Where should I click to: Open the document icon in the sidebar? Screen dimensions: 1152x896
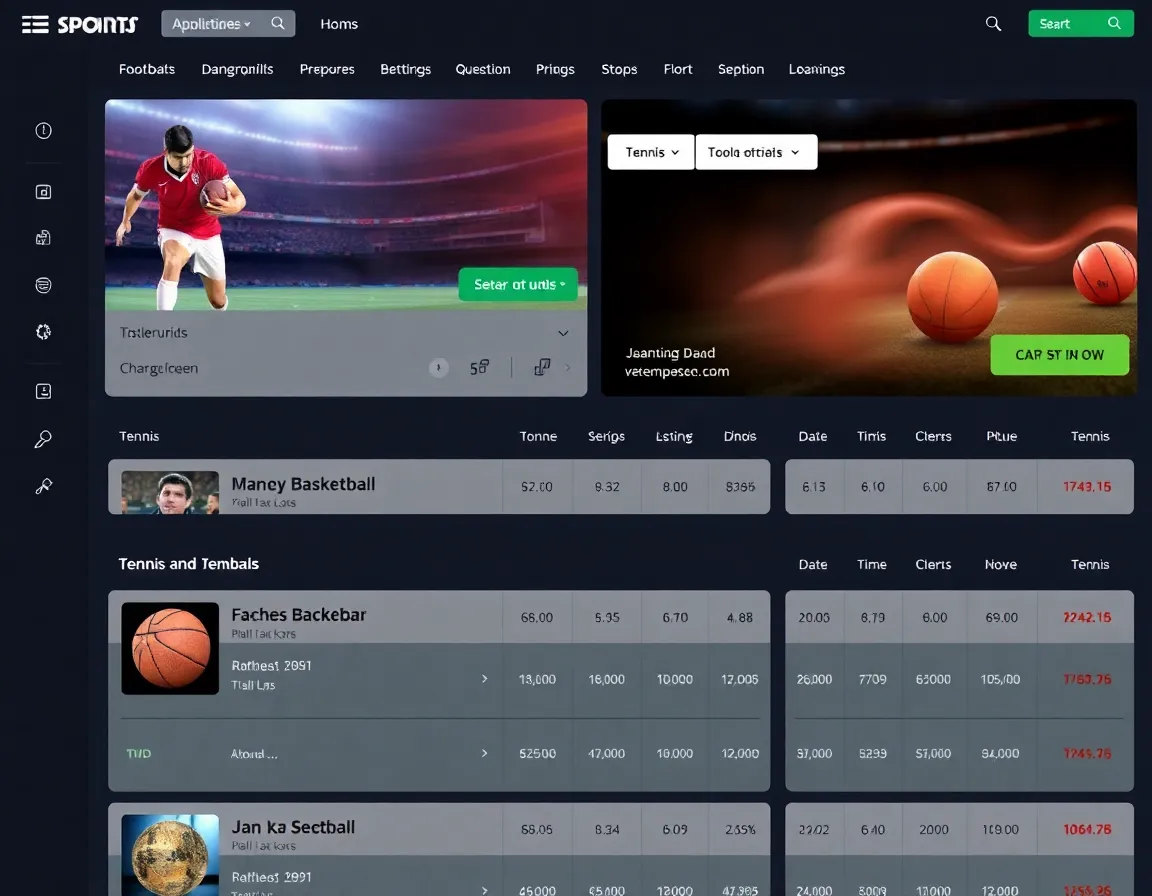42,237
